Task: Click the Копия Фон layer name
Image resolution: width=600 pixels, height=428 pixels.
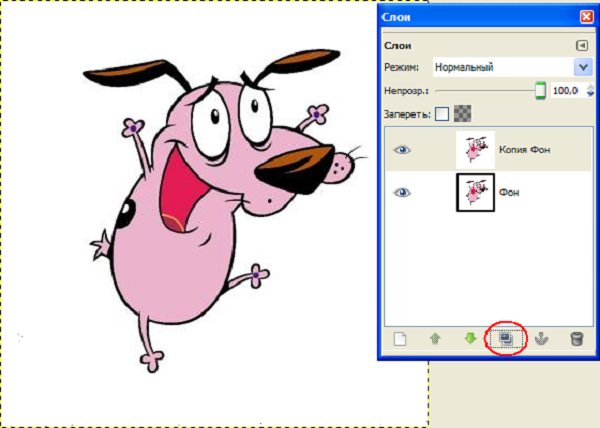Action: (x=524, y=150)
